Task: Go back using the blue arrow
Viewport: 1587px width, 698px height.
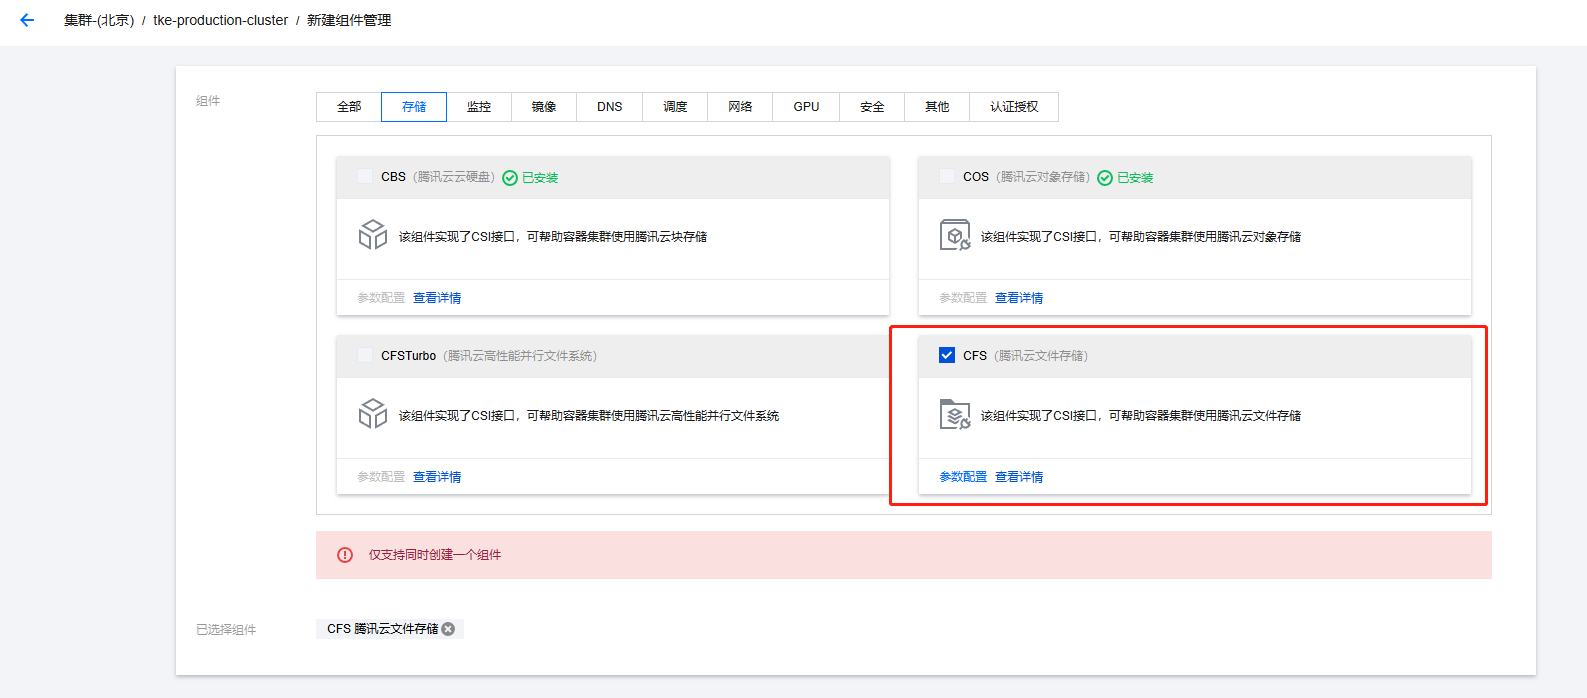Action: coord(27,20)
